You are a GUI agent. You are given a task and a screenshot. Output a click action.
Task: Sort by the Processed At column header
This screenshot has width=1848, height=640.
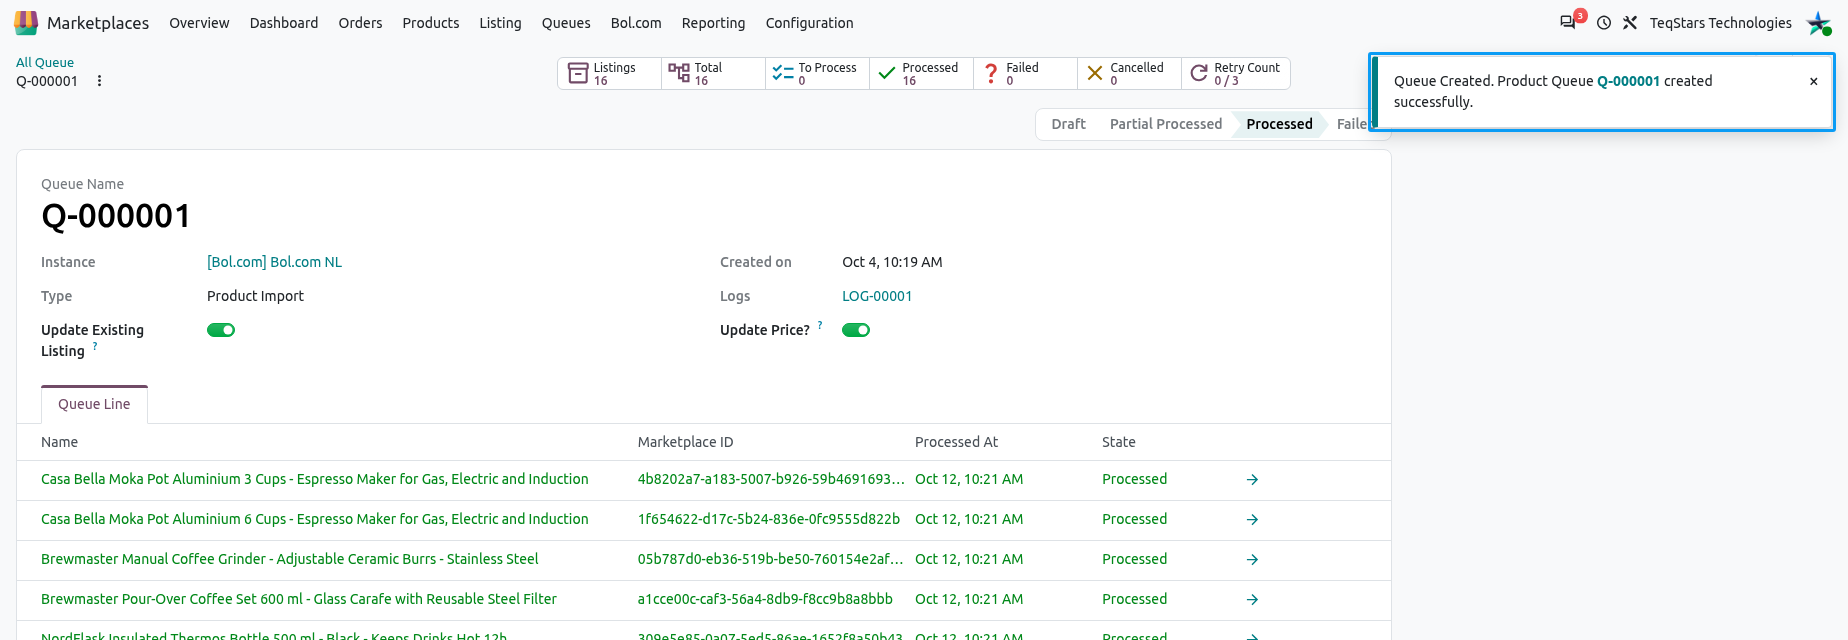956,442
